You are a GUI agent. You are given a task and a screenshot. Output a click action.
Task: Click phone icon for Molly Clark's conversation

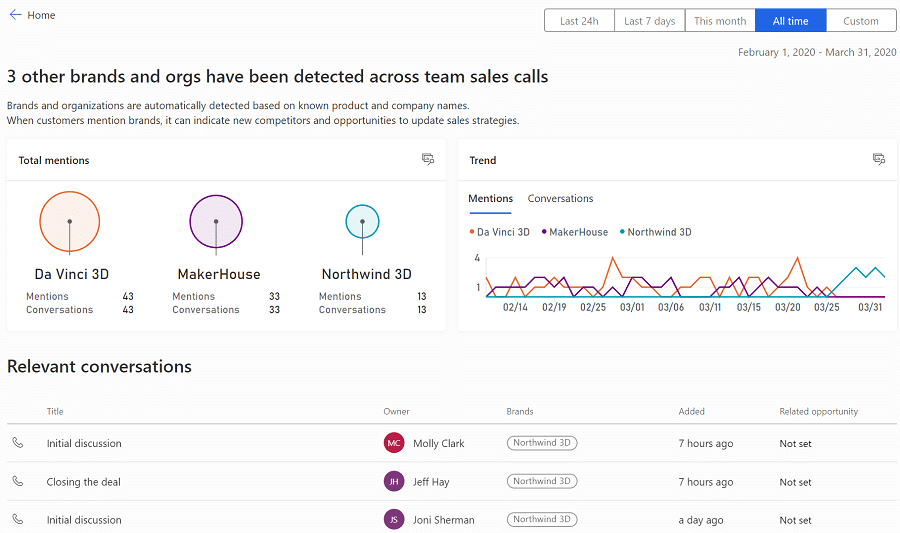18,443
